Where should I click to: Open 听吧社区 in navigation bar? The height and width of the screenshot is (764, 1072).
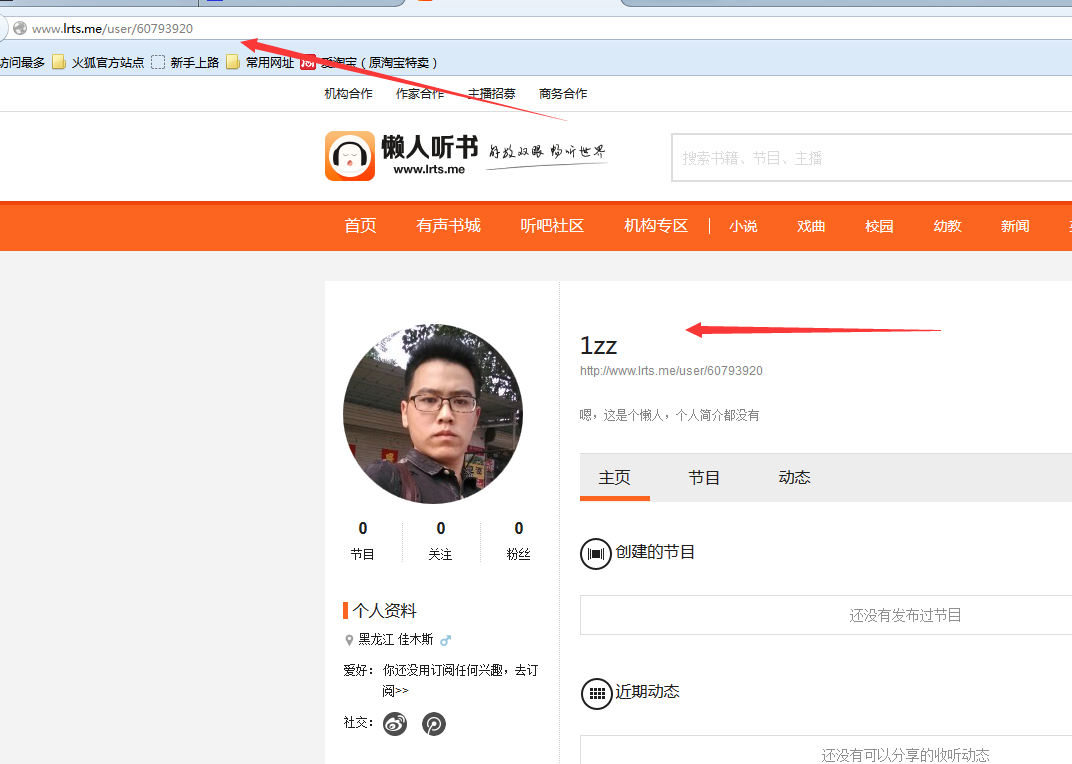tap(552, 226)
